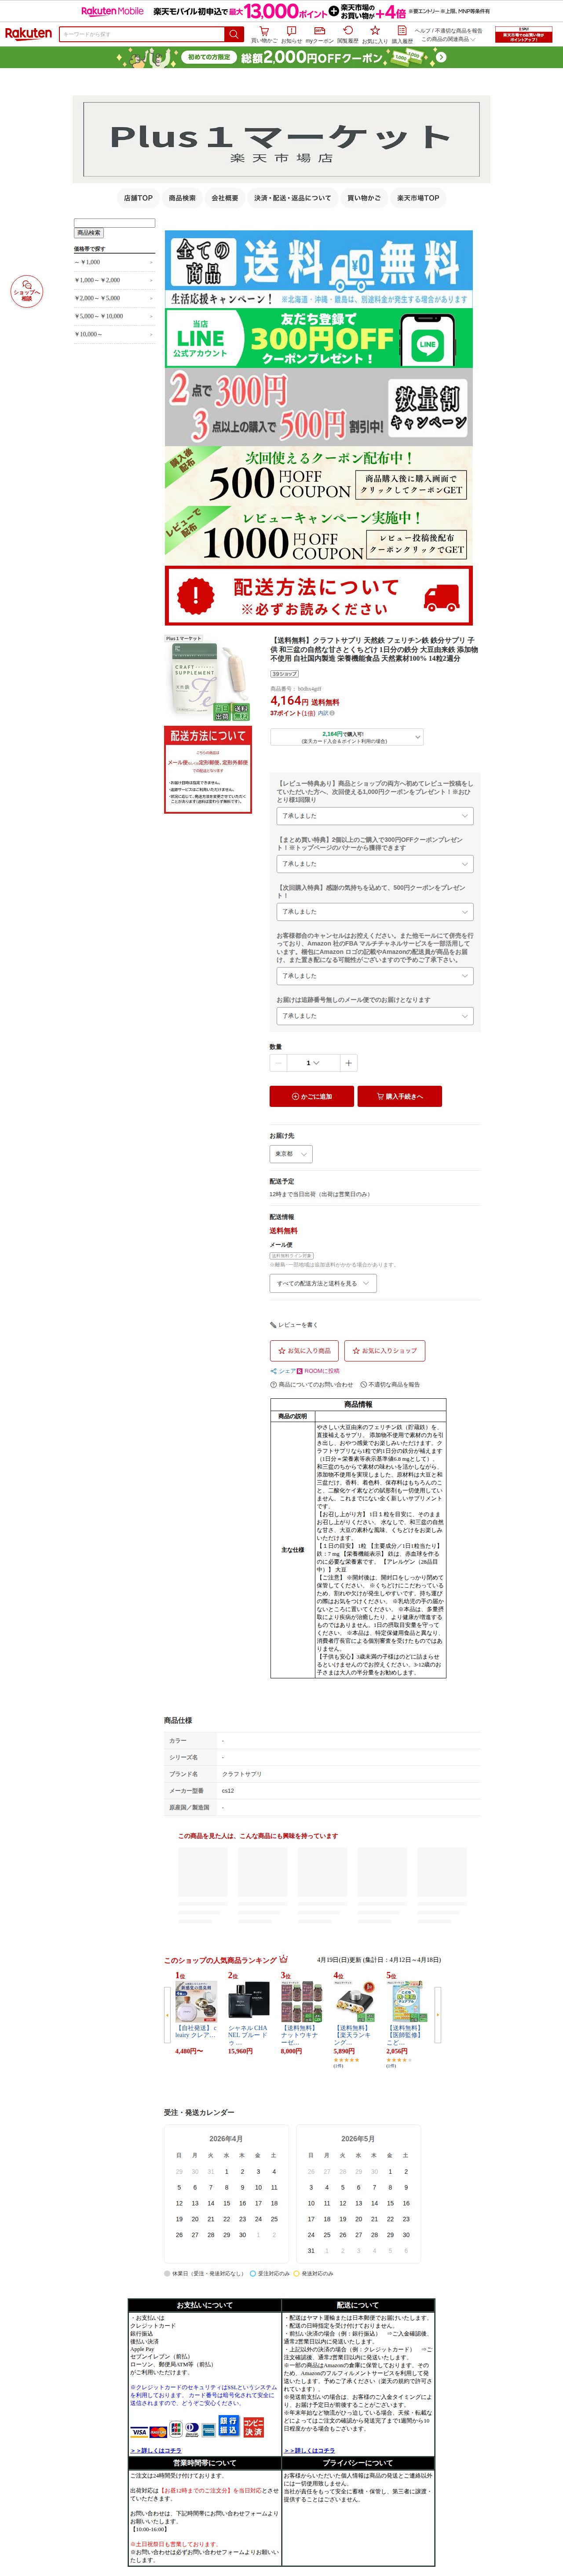The height and width of the screenshot is (2576, 563).
Task: Expand すべての配送方法と送料を見る
Action: coord(322,1283)
